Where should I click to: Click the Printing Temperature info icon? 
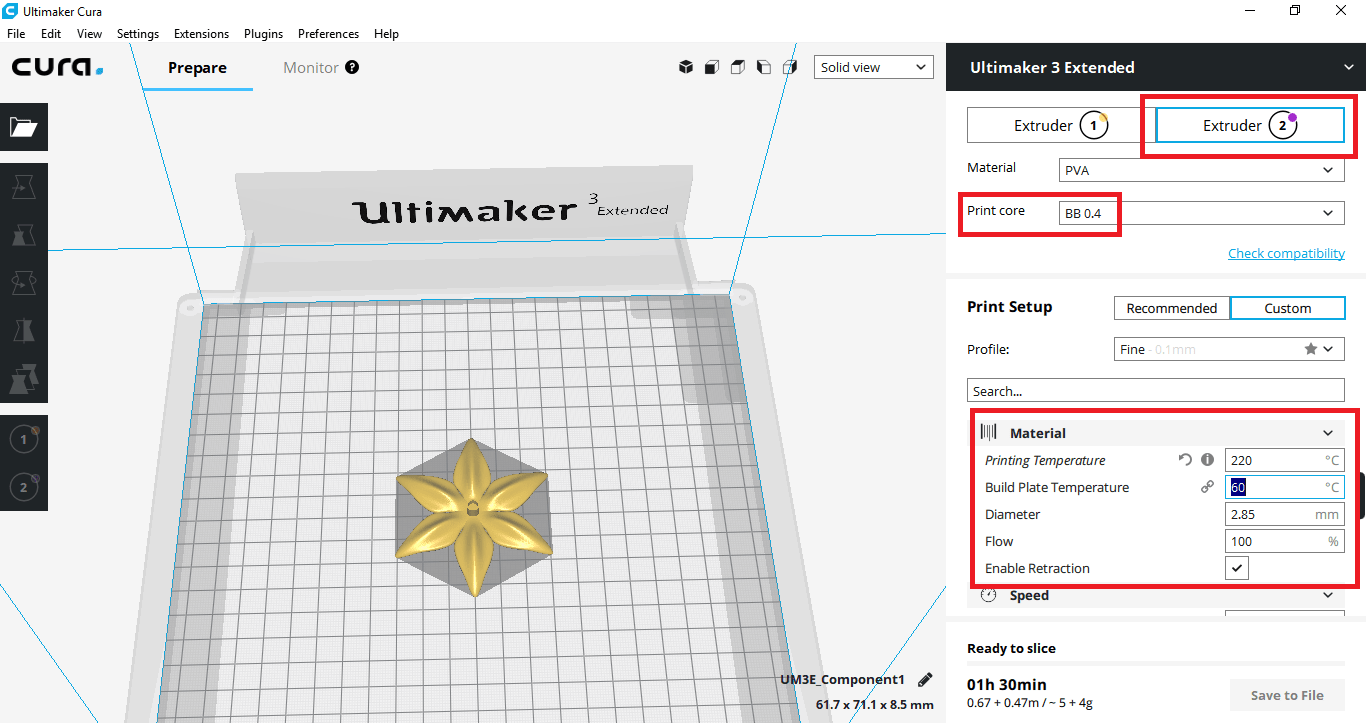coord(1207,460)
